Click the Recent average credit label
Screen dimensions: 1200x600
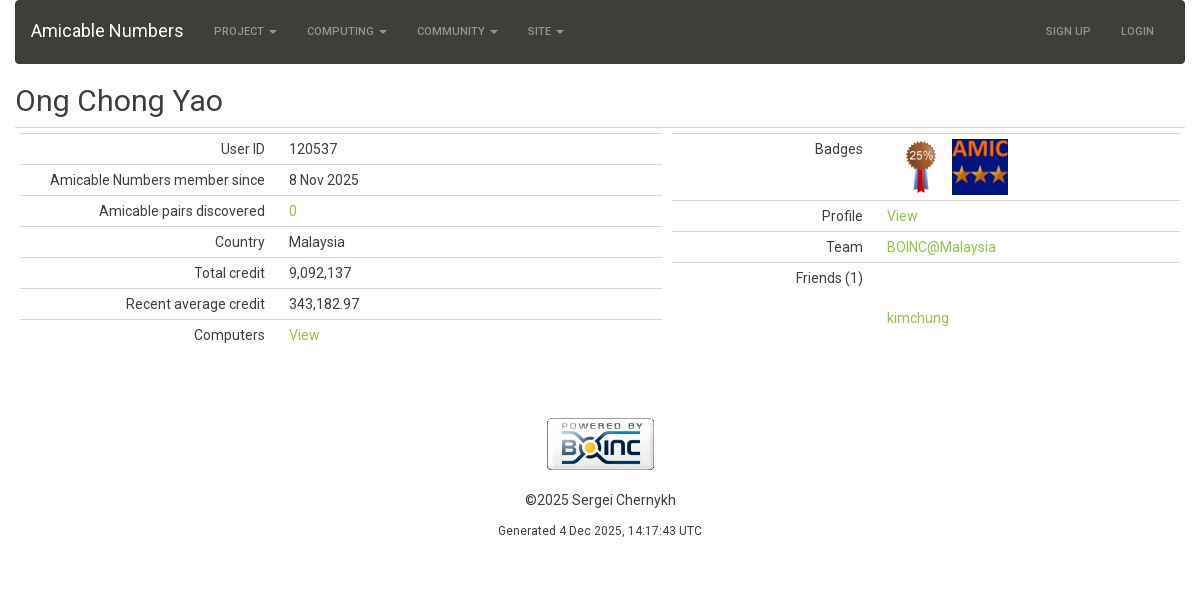[x=195, y=304]
